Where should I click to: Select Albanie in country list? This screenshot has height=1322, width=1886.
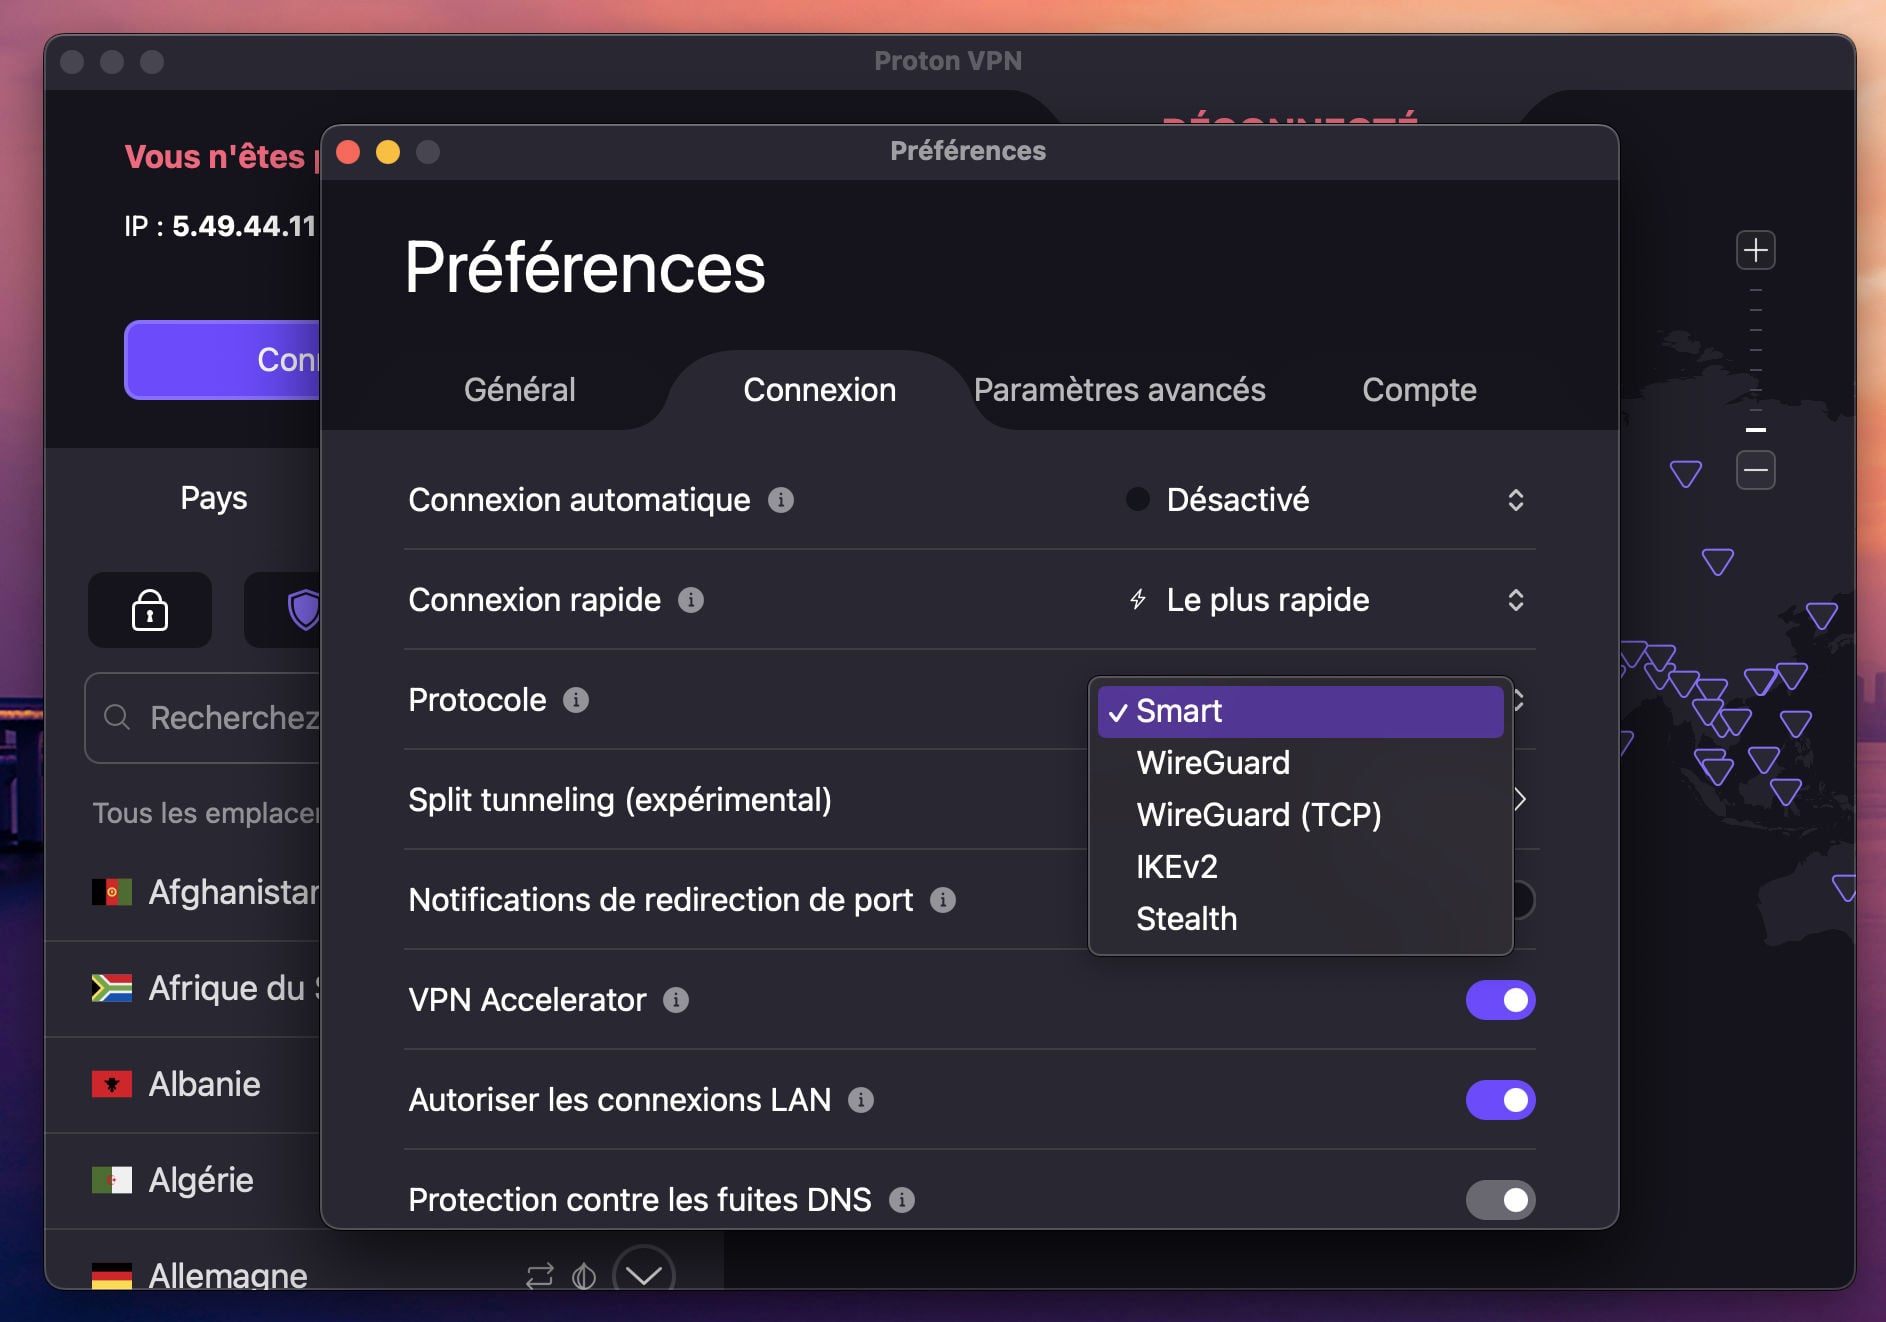[183, 1084]
